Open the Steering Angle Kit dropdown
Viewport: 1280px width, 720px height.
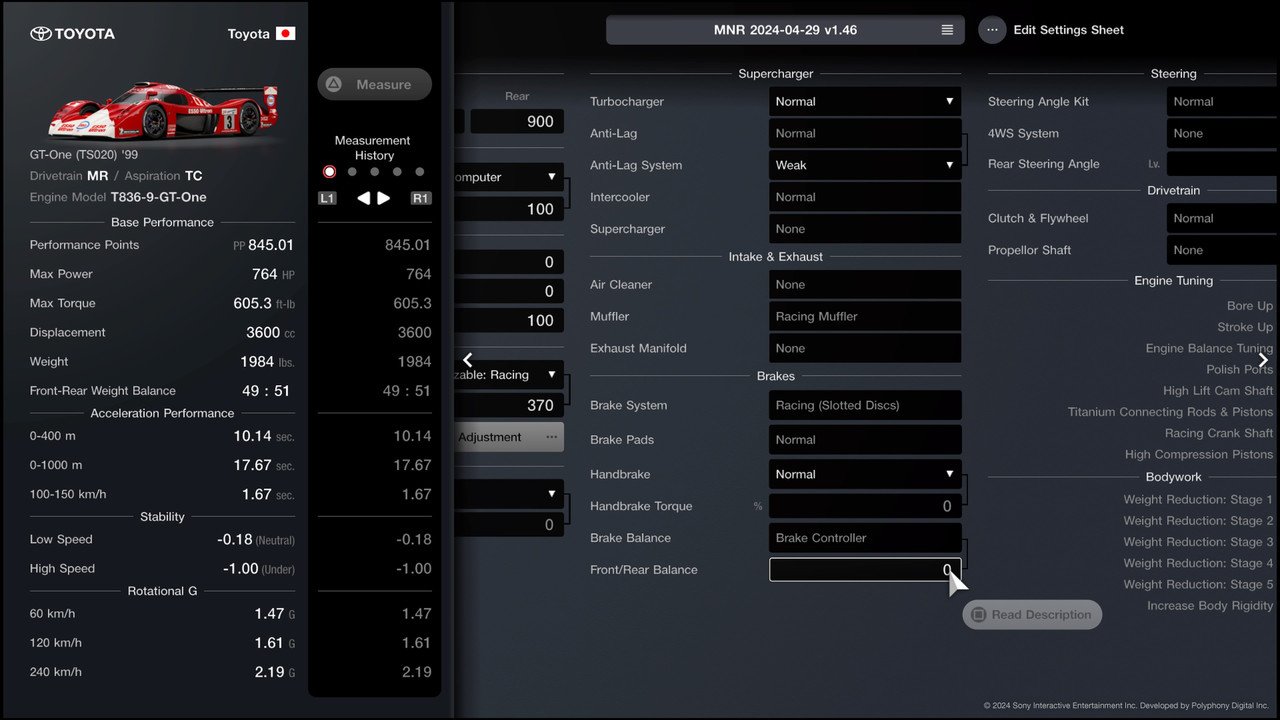pyautogui.click(x=1223, y=101)
